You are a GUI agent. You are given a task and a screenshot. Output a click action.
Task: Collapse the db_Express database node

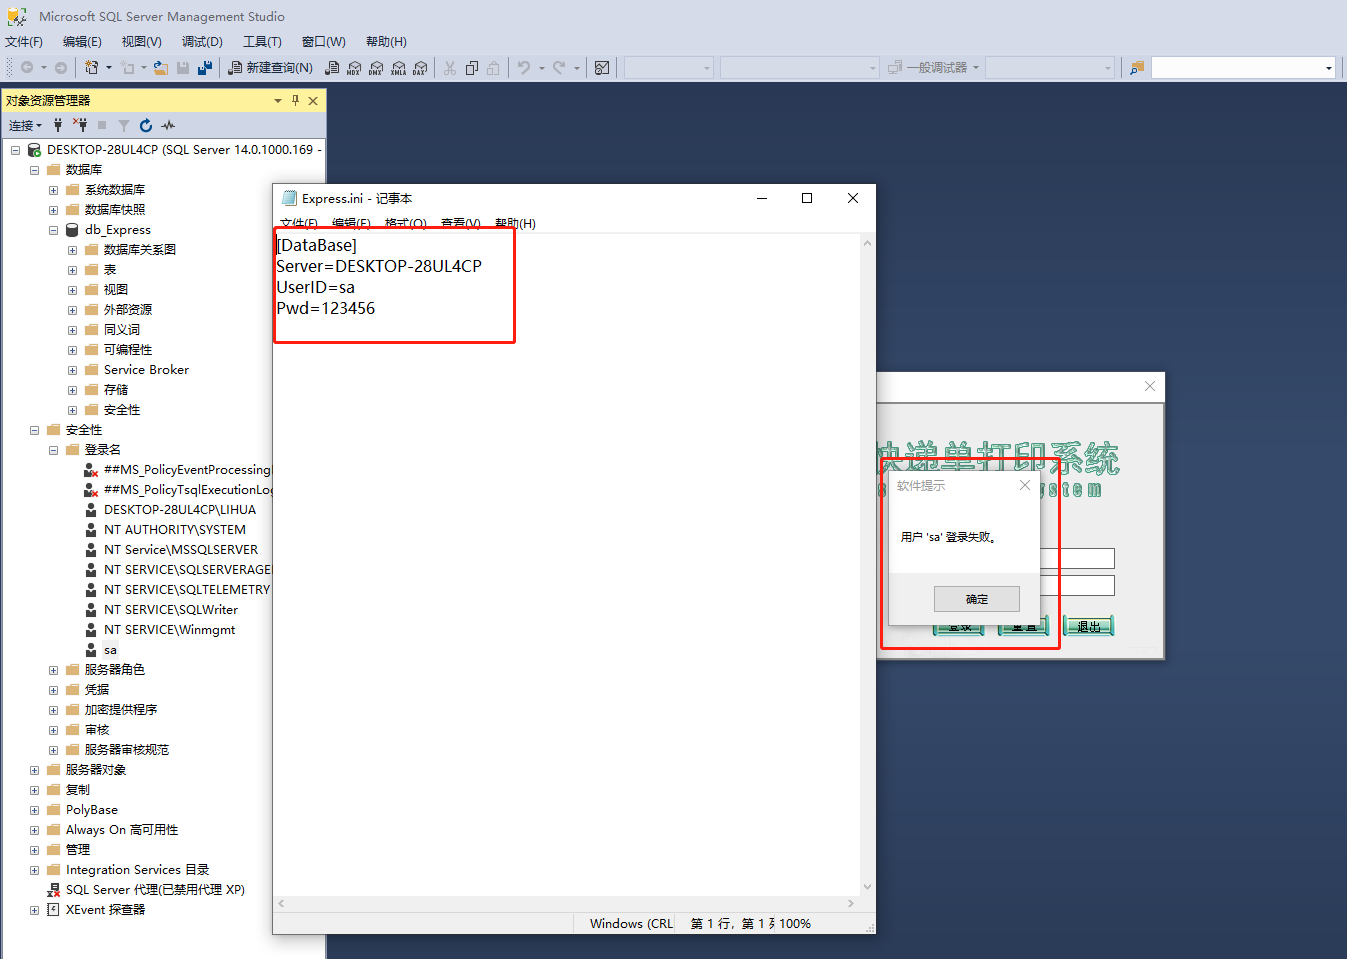pyautogui.click(x=53, y=230)
